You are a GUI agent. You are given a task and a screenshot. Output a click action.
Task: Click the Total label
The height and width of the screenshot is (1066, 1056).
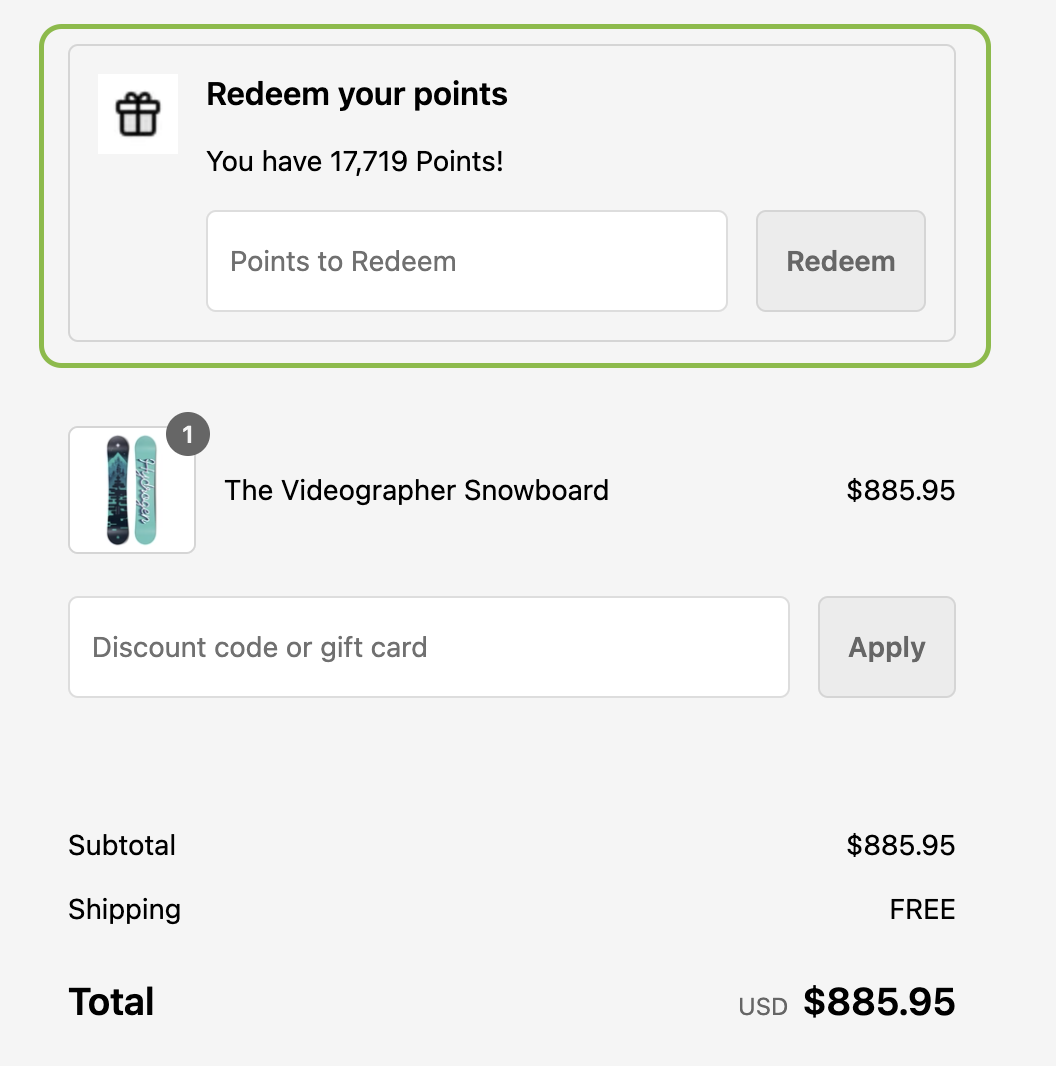click(x=110, y=1001)
